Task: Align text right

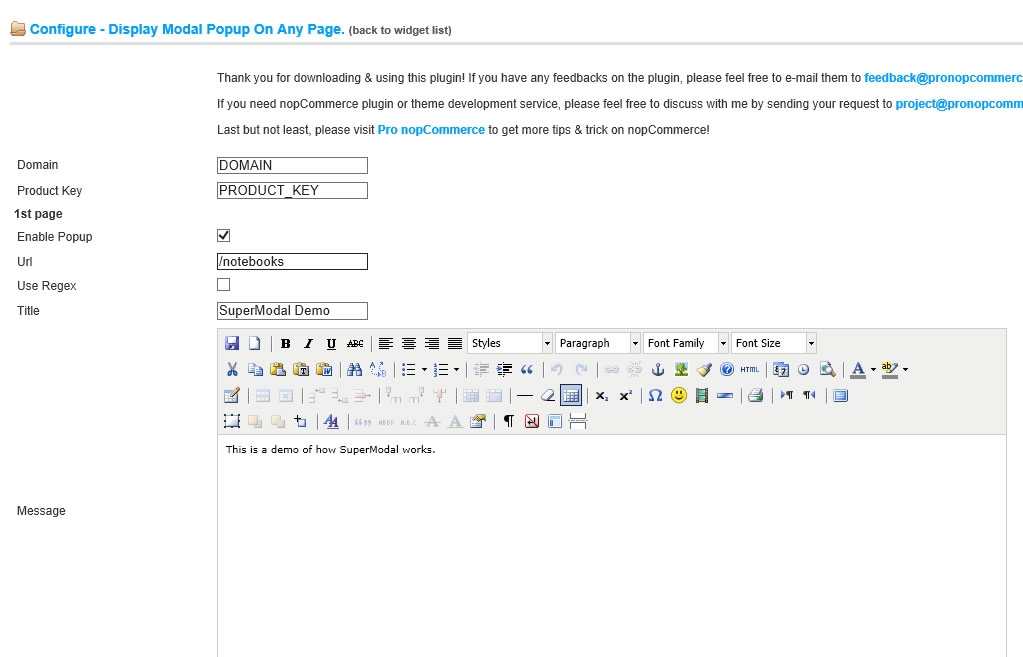Action: pos(432,343)
